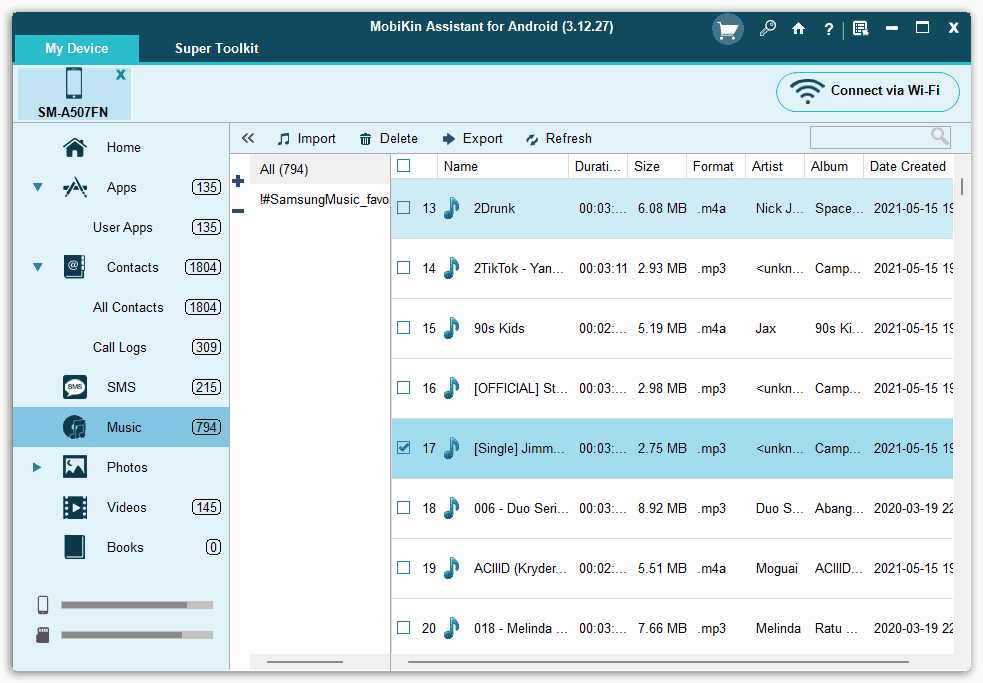The image size is (983, 683).
Task: Expand the Photos tree arrow
Action: click(37, 467)
